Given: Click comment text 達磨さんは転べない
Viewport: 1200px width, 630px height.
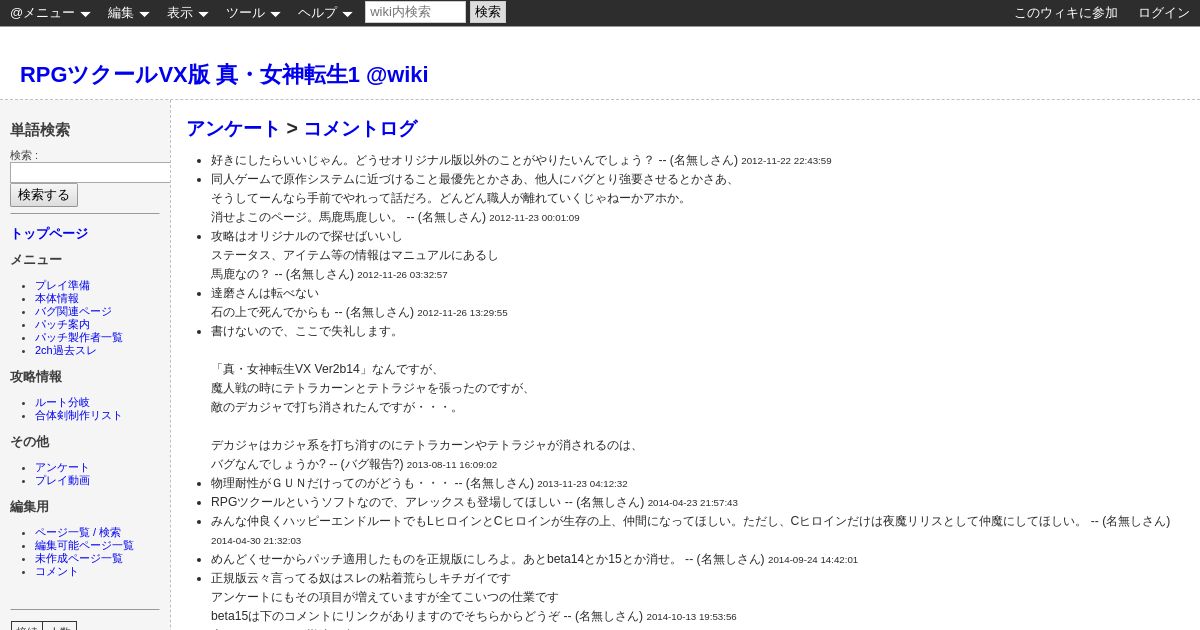Looking at the screenshot, I should 265,293.
